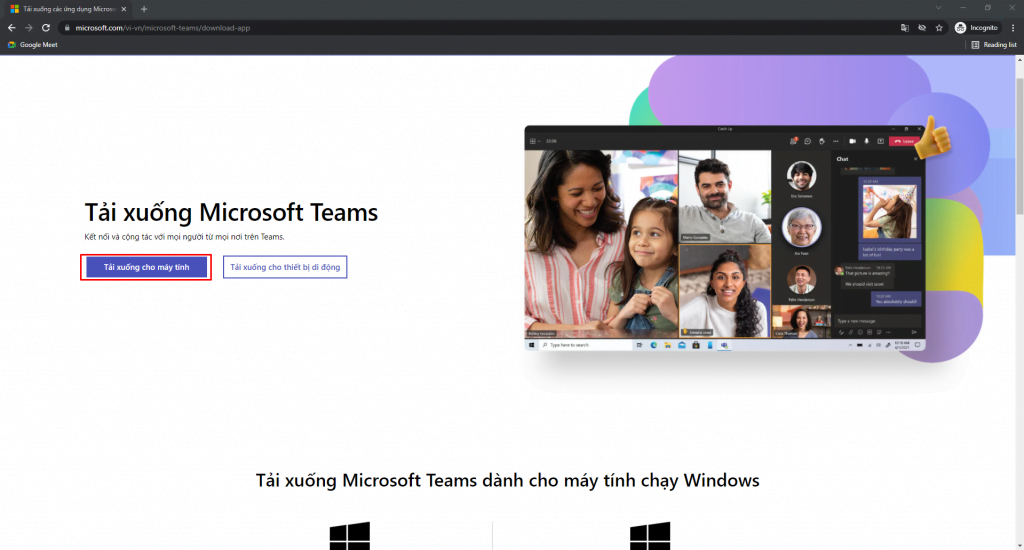Minimize the Chrome window

point(963,8)
